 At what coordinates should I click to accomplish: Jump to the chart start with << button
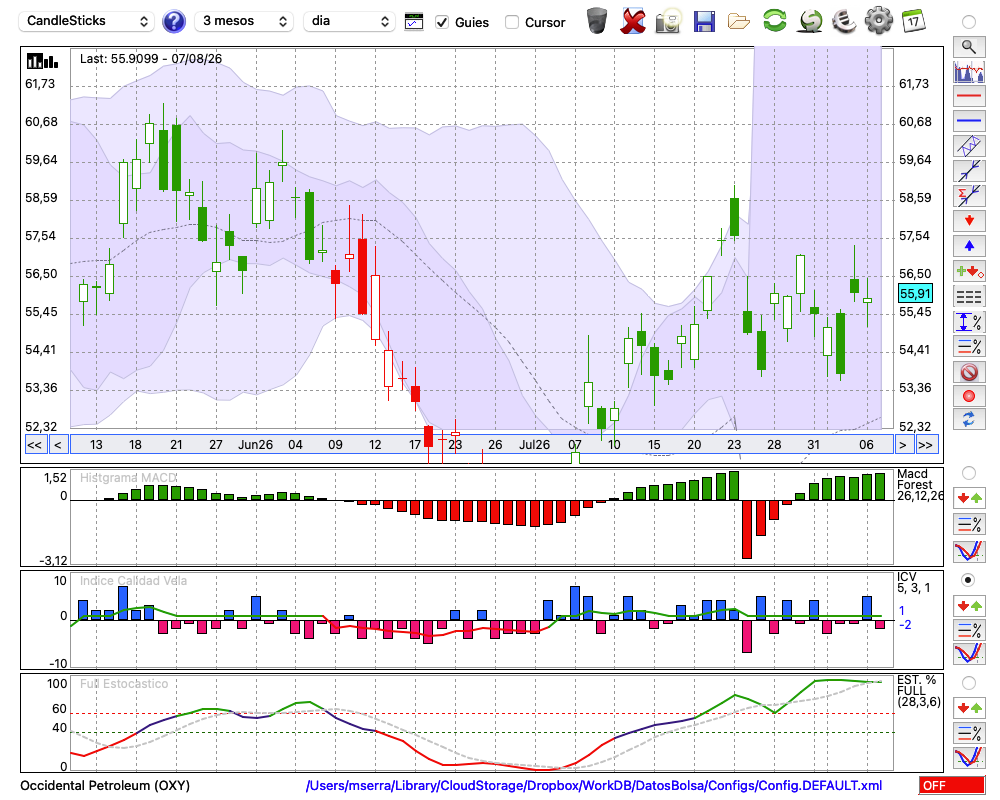click(34, 445)
